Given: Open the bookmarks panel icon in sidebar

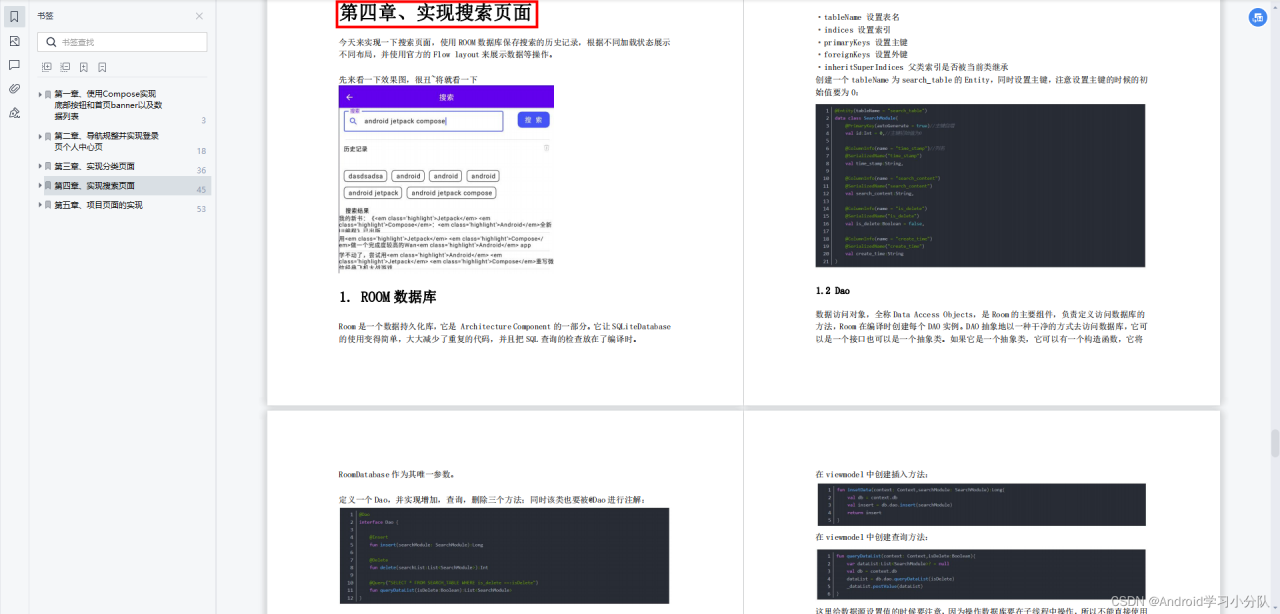Looking at the screenshot, I should click(14, 17).
